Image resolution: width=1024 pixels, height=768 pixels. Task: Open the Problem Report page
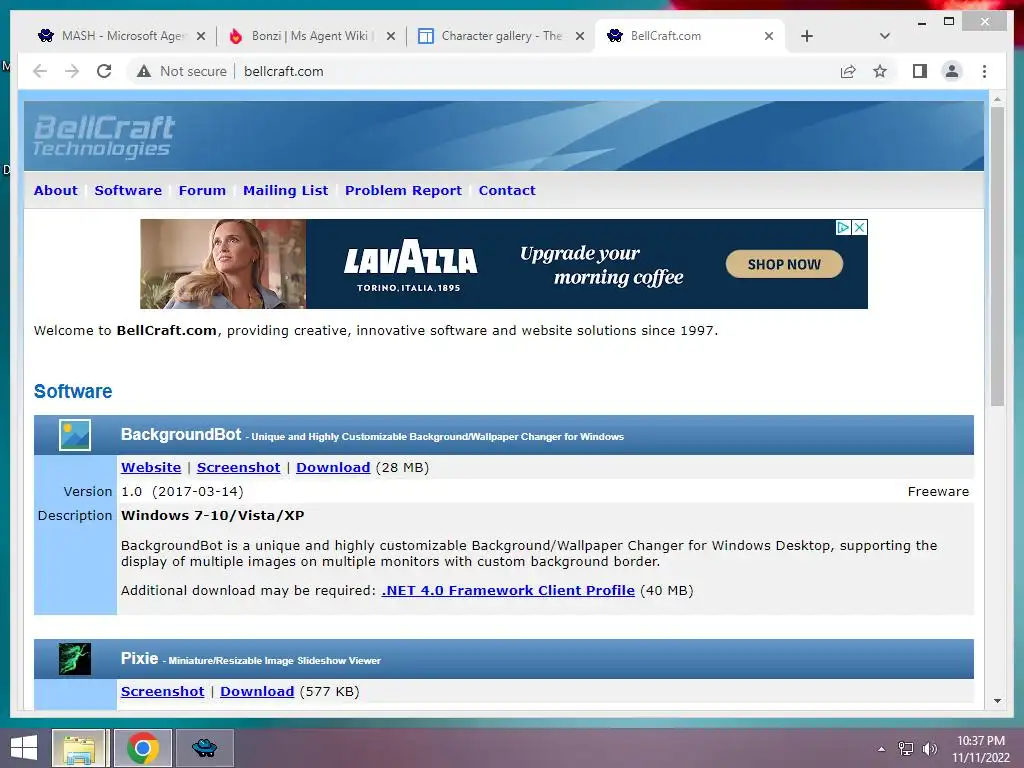click(x=403, y=191)
